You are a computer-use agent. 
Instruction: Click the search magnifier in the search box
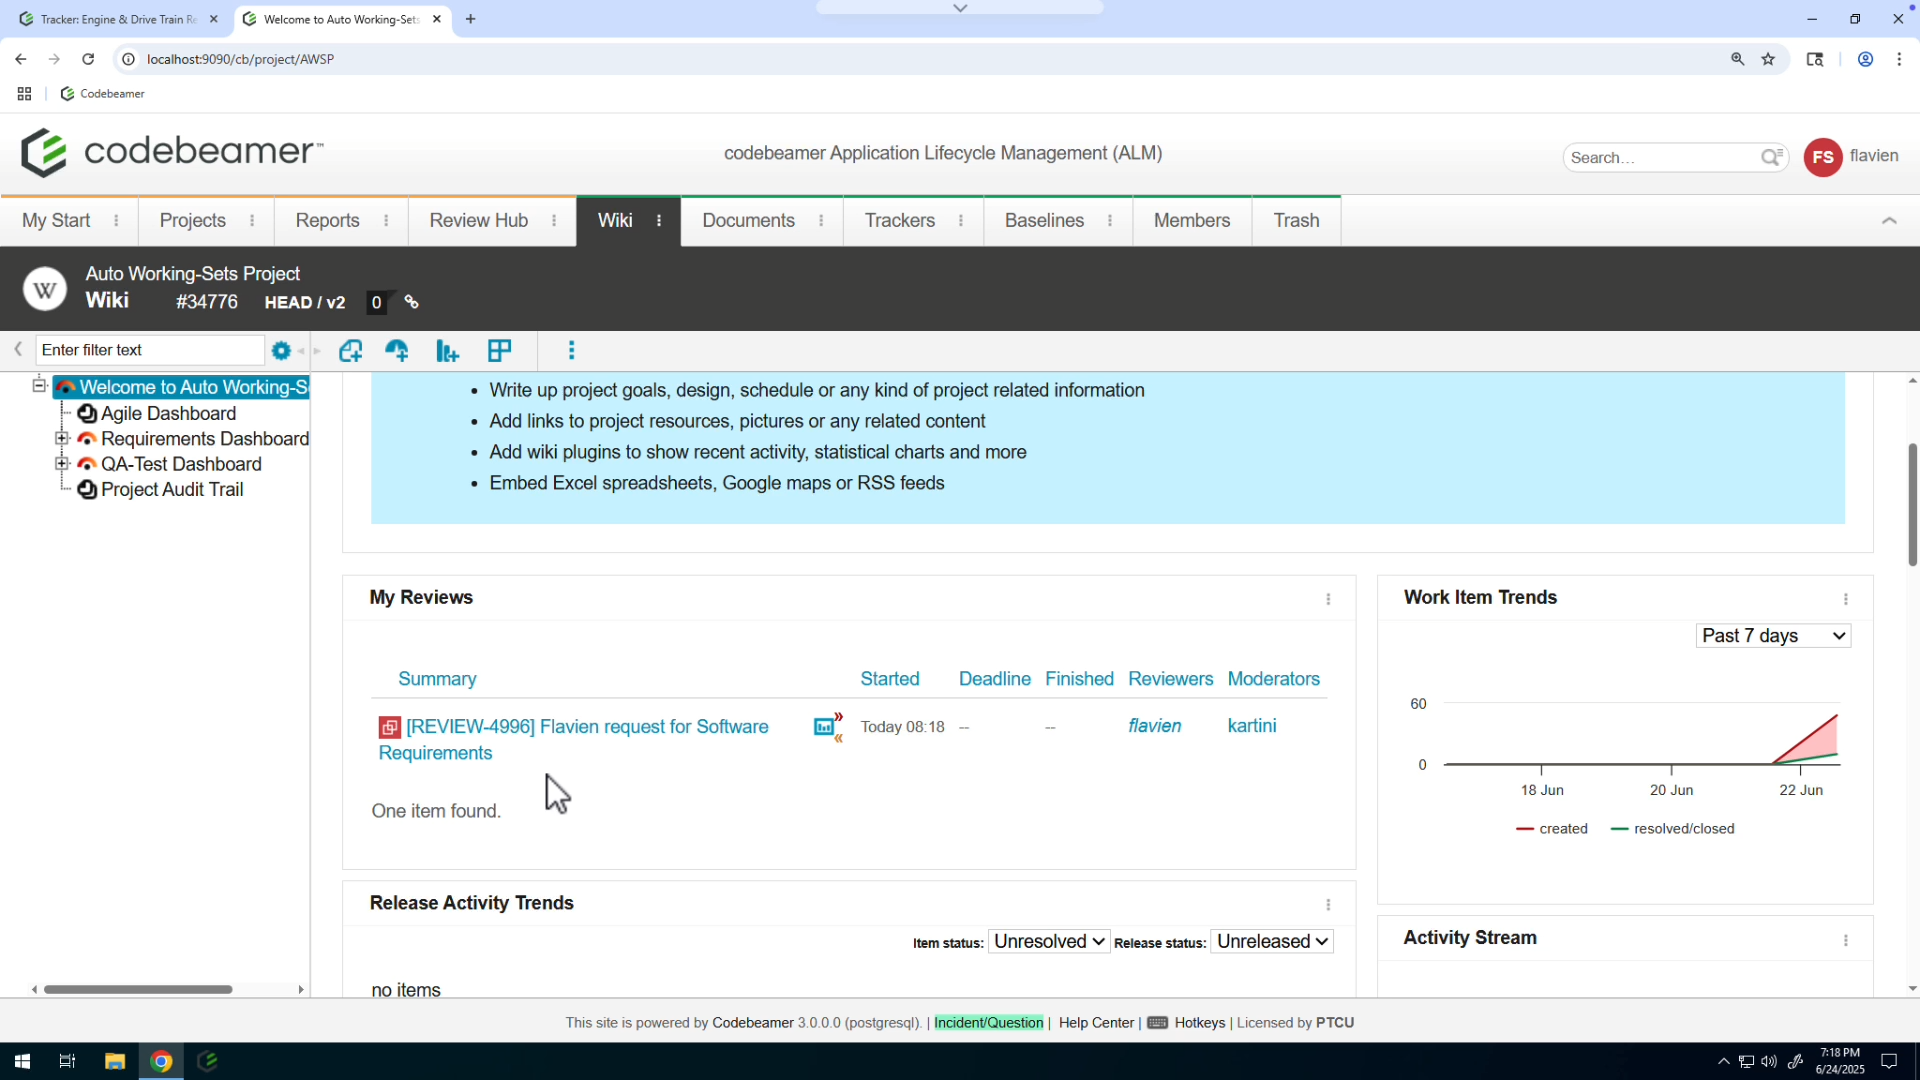1772,157
